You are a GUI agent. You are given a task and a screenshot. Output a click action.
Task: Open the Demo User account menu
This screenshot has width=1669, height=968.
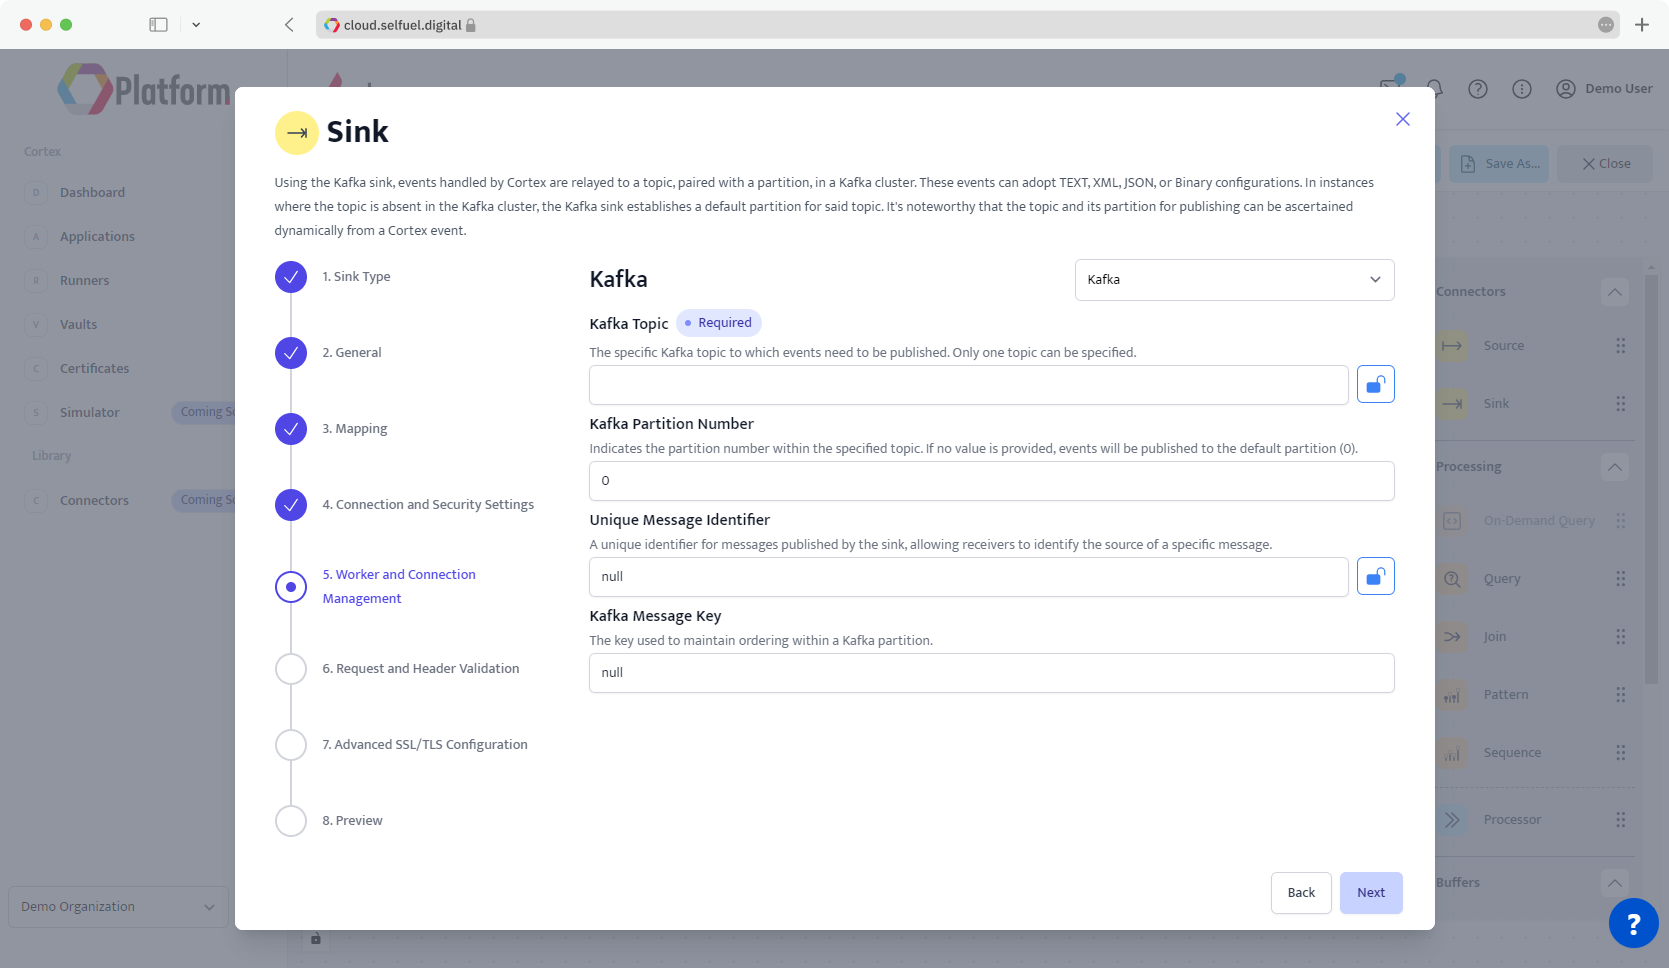(x=1604, y=89)
